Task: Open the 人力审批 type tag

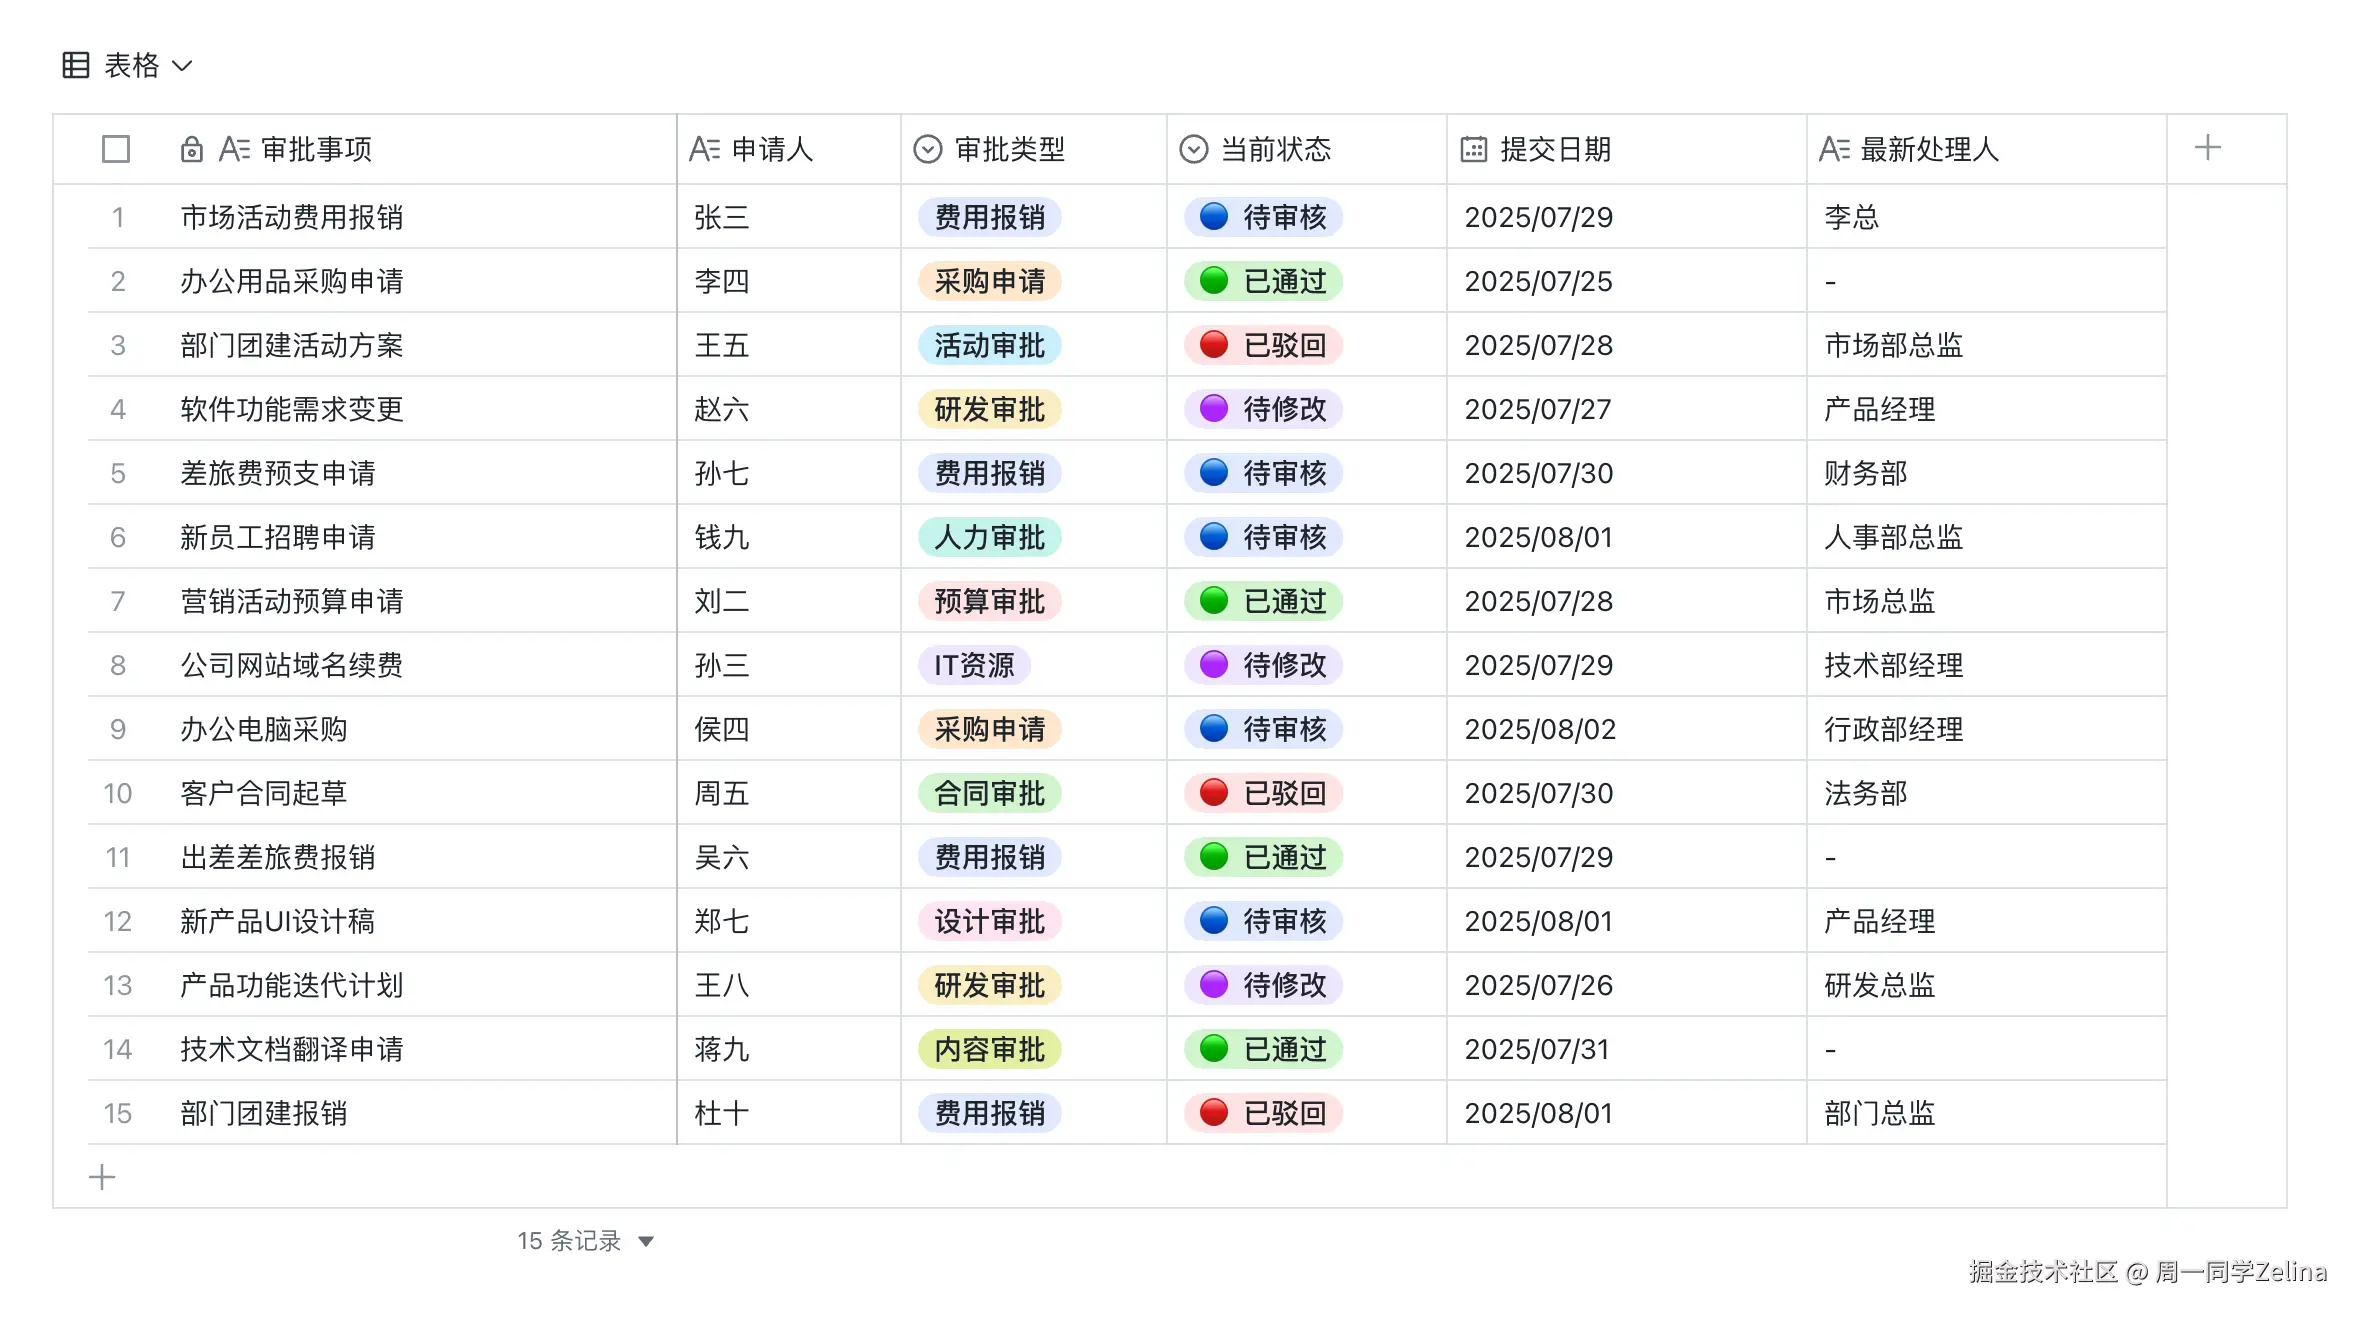Action: [990, 537]
